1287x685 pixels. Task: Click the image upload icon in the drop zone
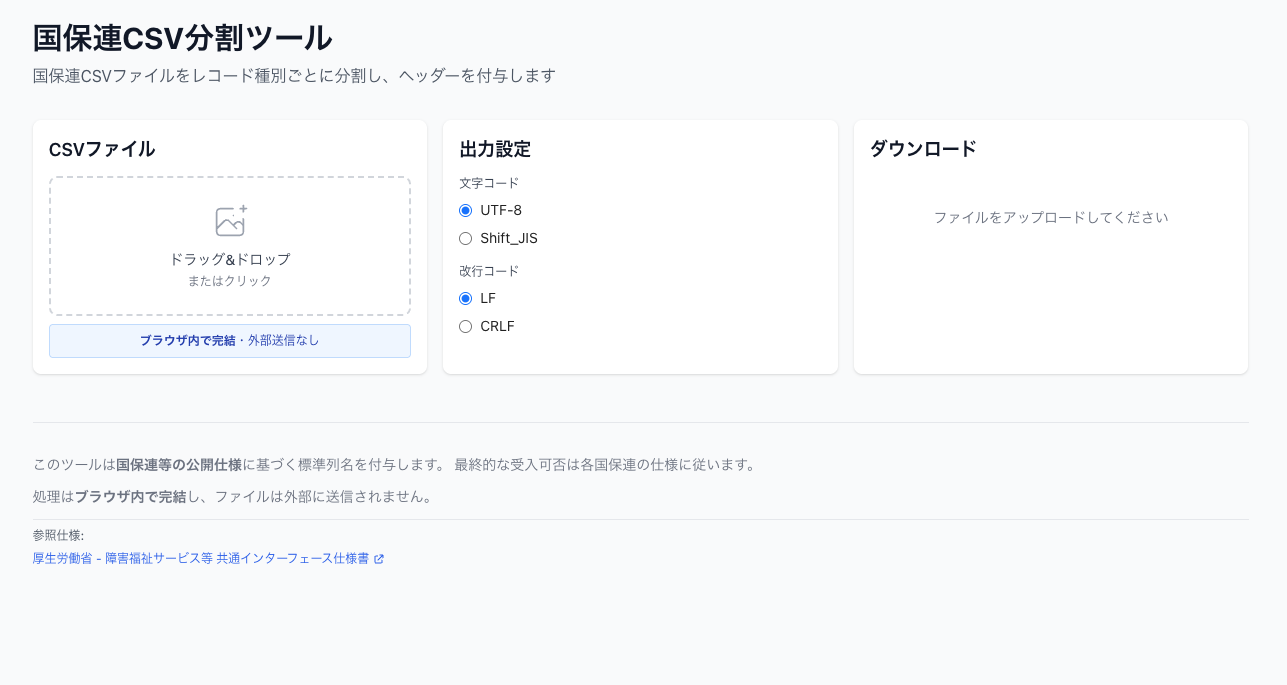pos(230,220)
